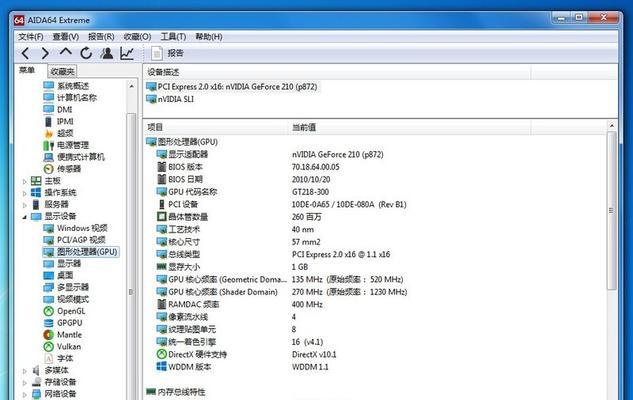Image resolution: width=633 pixels, height=400 pixels.
Task: Collapse the 显示设备 tree node
Action: coord(24,217)
